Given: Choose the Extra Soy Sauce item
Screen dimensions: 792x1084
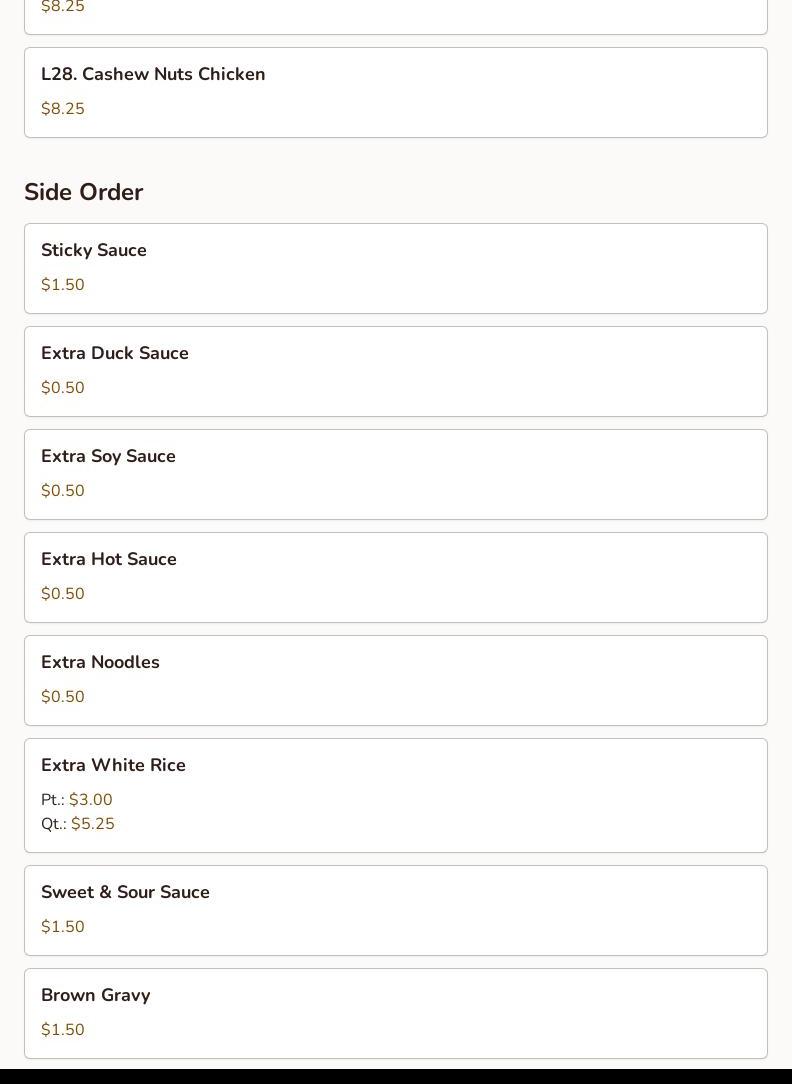Looking at the screenshot, I should (108, 456).
